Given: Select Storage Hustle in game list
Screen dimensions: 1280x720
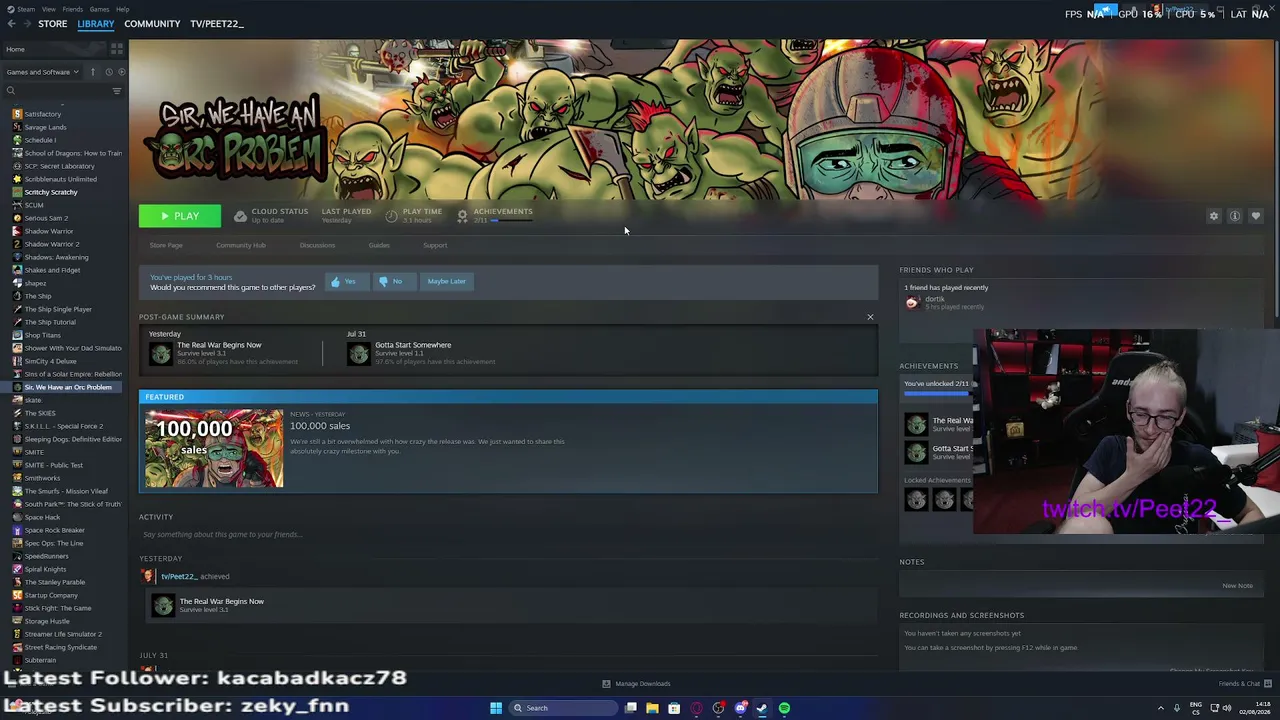Looking at the screenshot, I should pyautogui.click(x=47, y=621).
